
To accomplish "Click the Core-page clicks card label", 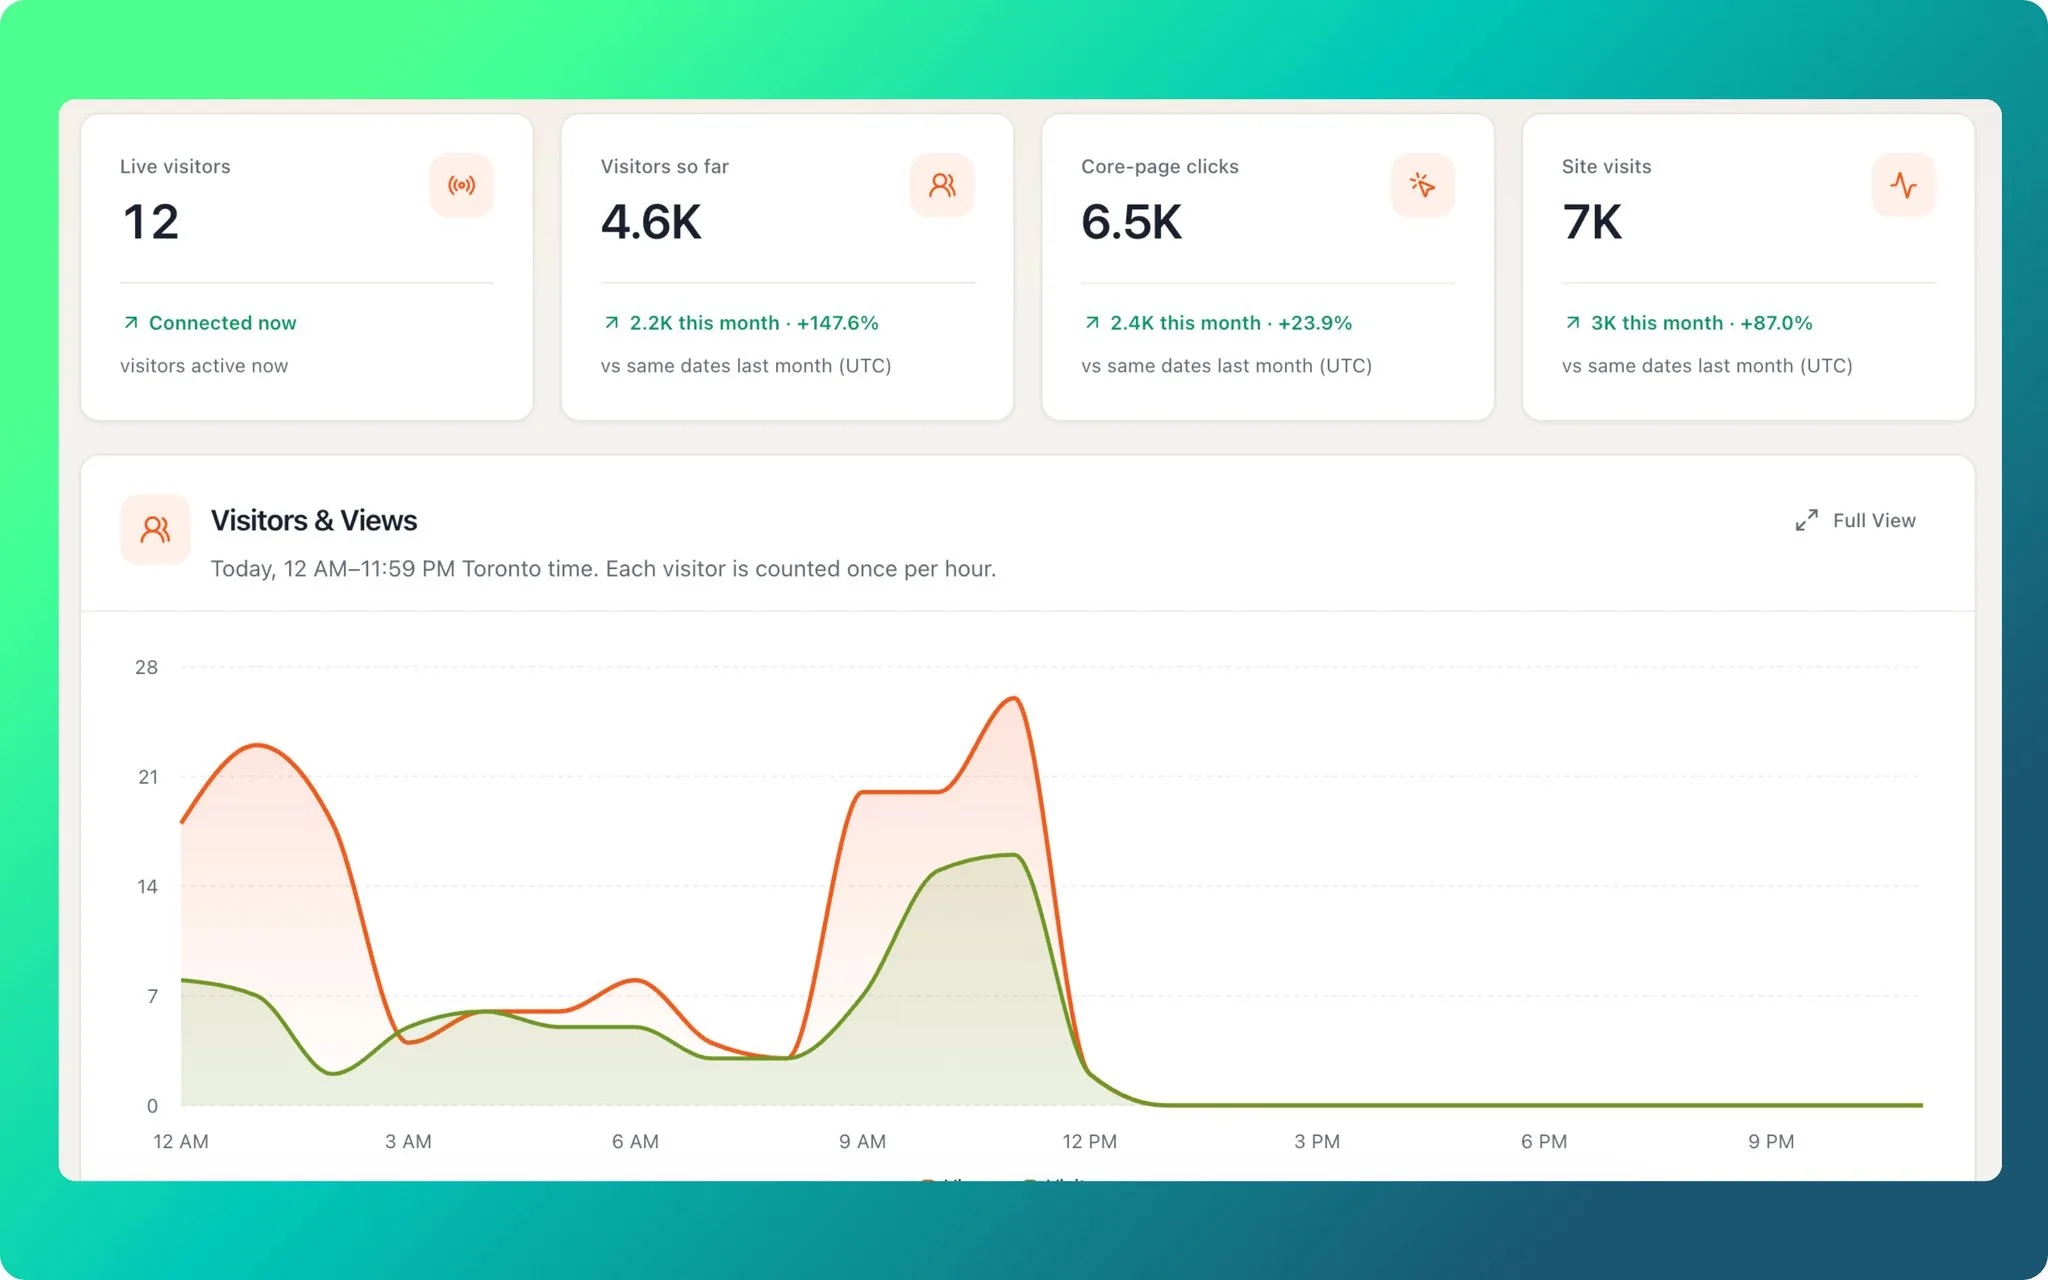I will coord(1160,167).
